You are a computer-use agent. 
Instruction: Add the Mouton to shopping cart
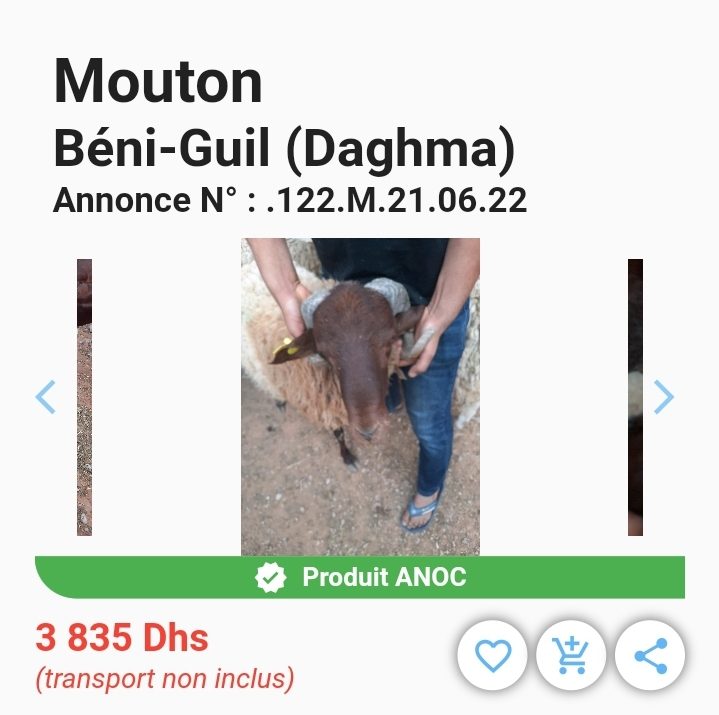point(571,655)
